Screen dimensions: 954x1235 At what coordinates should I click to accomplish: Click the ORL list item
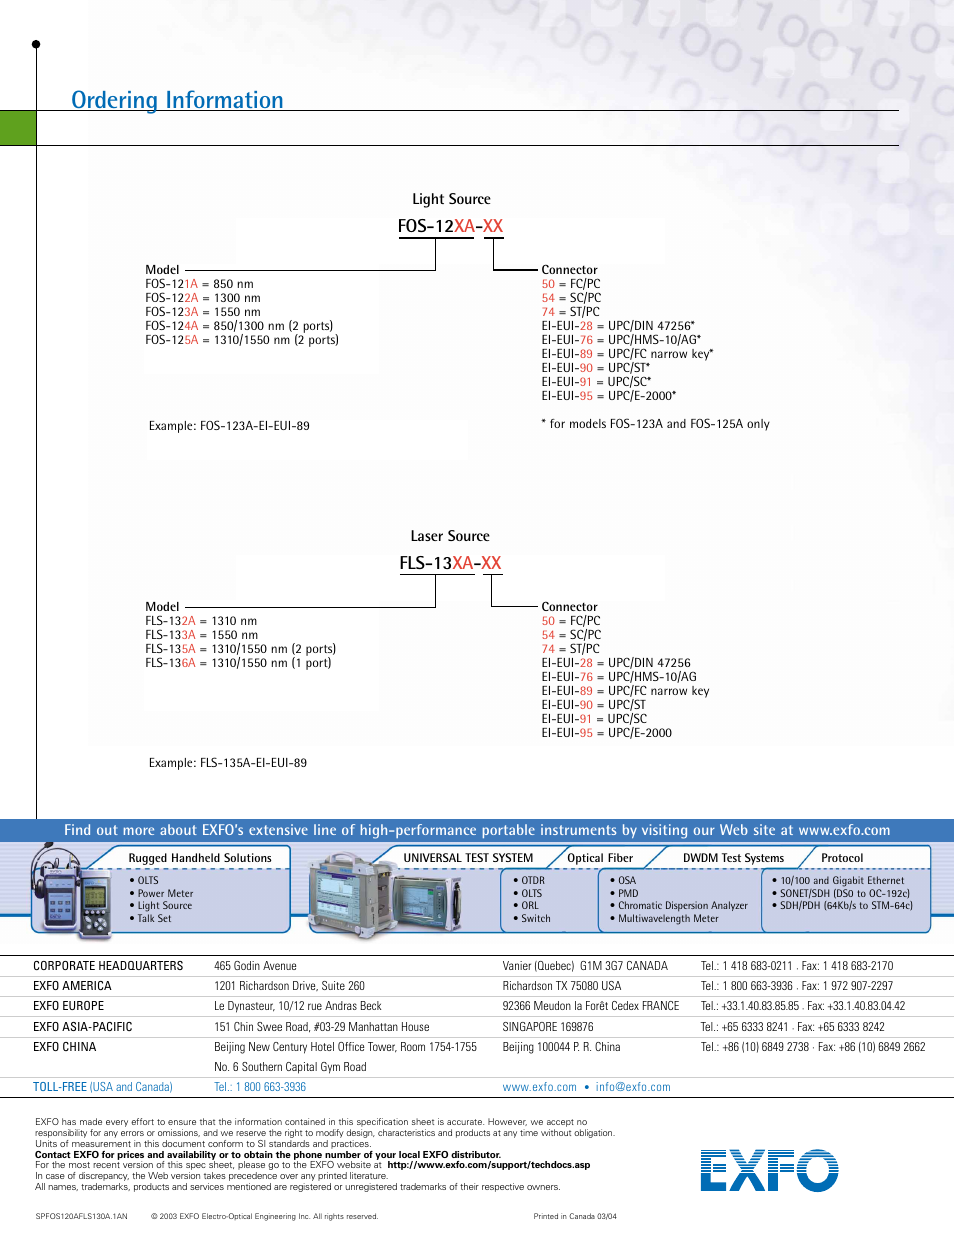(526, 906)
